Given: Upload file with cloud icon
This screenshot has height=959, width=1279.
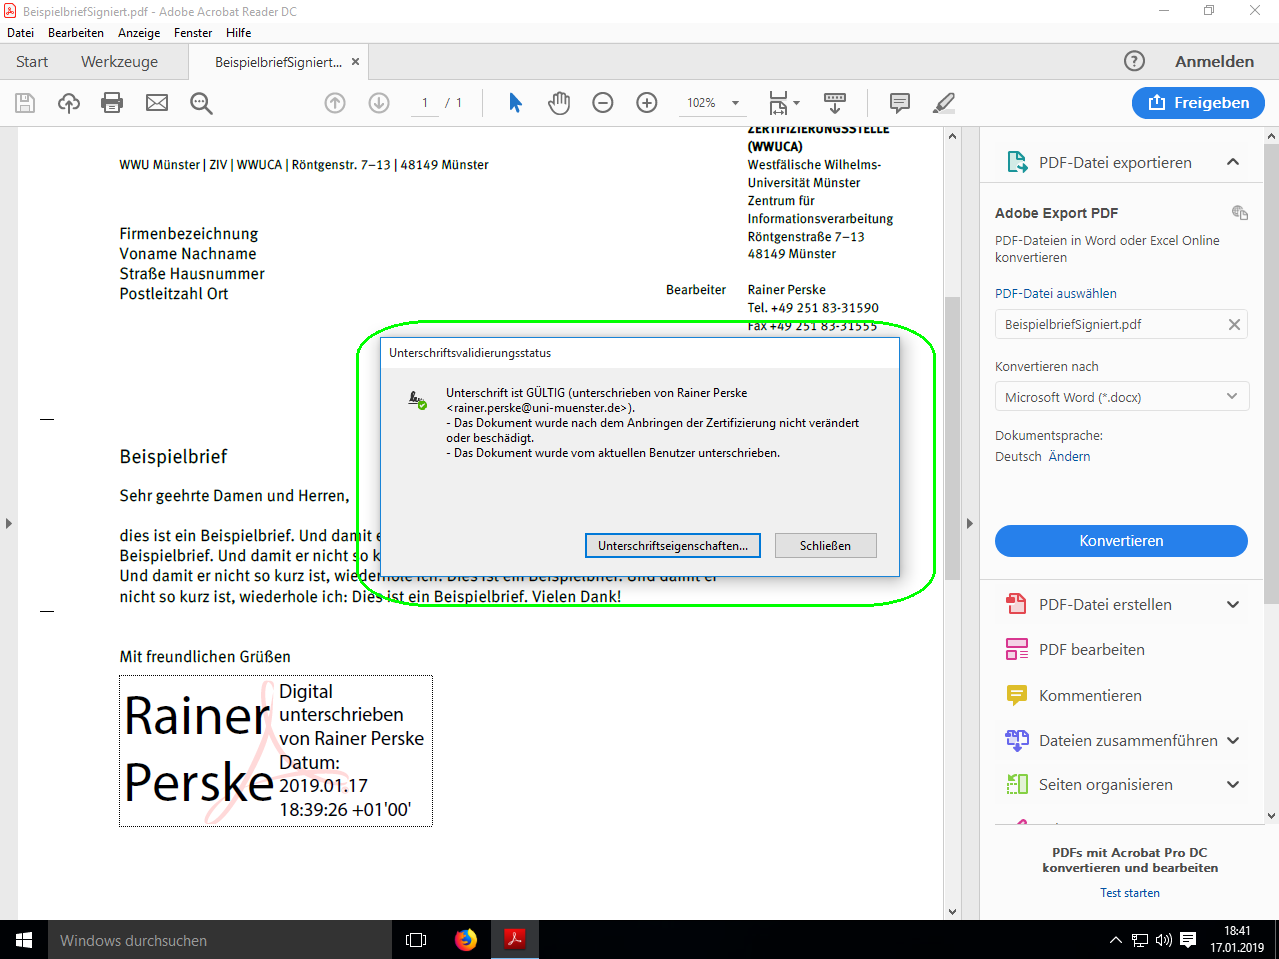Looking at the screenshot, I should (69, 103).
